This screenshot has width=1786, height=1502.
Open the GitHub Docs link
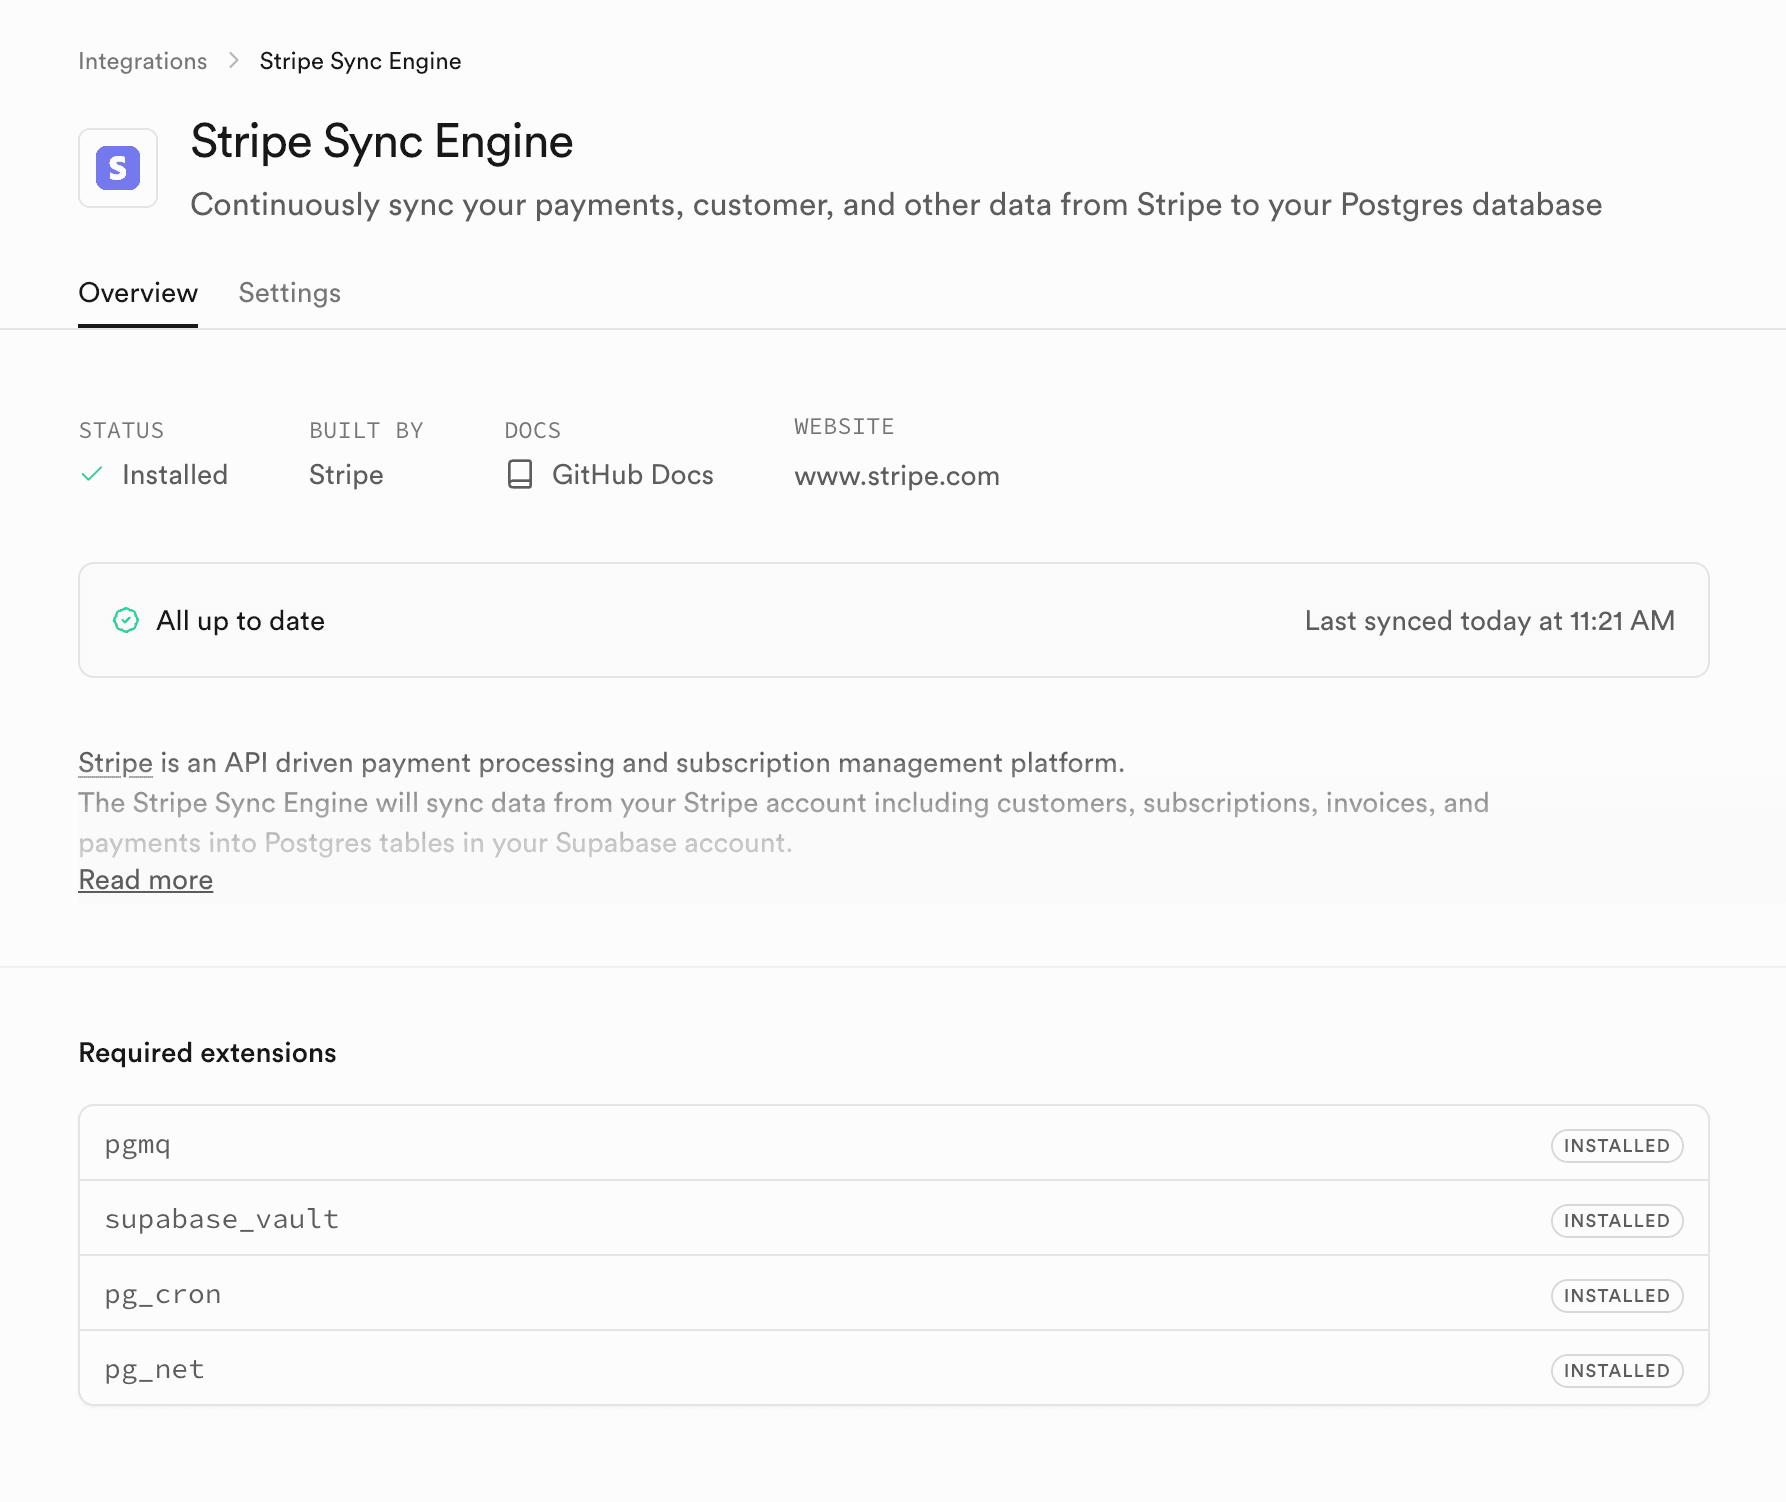point(632,474)
